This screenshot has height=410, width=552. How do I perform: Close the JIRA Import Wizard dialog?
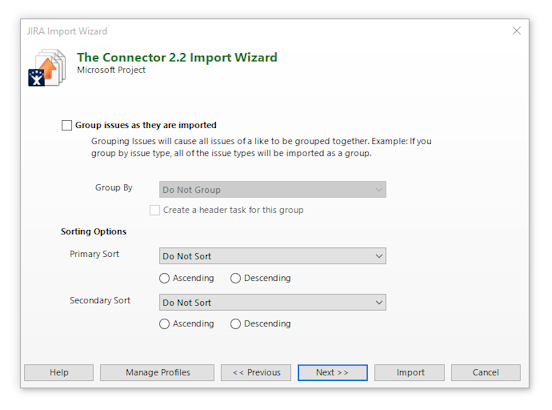coord(516,31)
